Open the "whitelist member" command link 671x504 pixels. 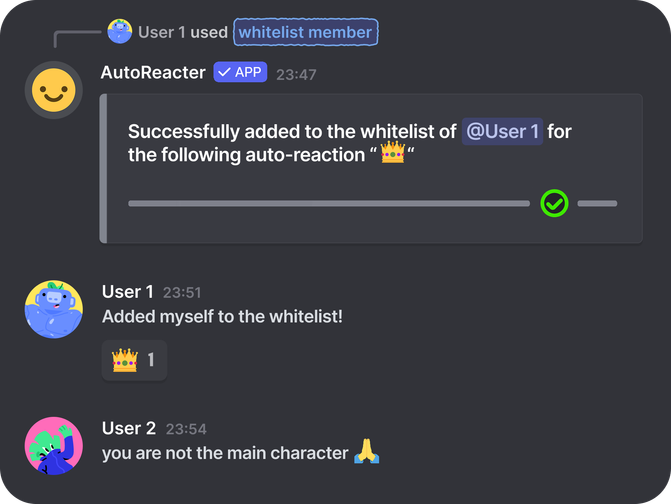tap(305, 32)
